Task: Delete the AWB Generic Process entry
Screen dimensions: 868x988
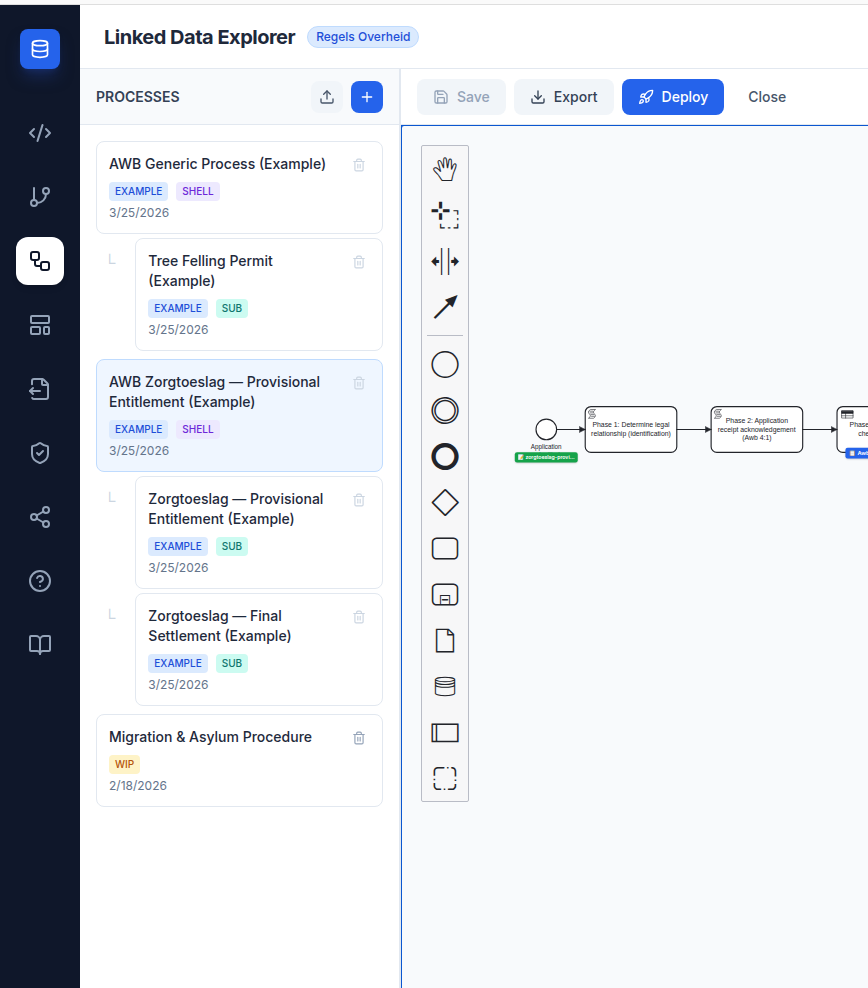Action: pos(359,165)
